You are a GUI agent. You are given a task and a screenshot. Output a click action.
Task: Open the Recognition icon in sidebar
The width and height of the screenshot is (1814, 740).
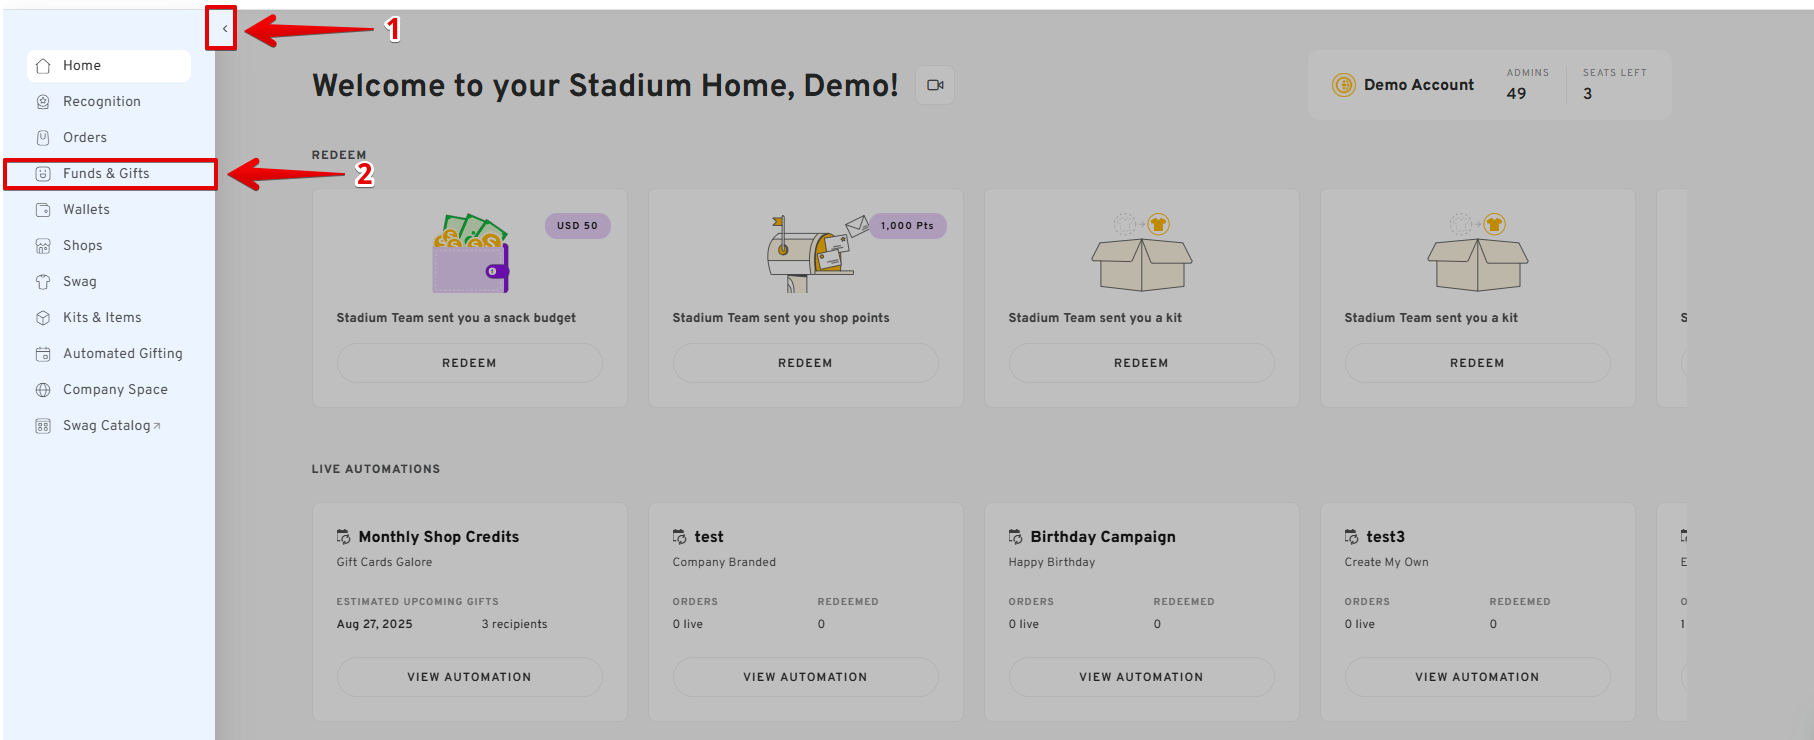pos(43,102)
